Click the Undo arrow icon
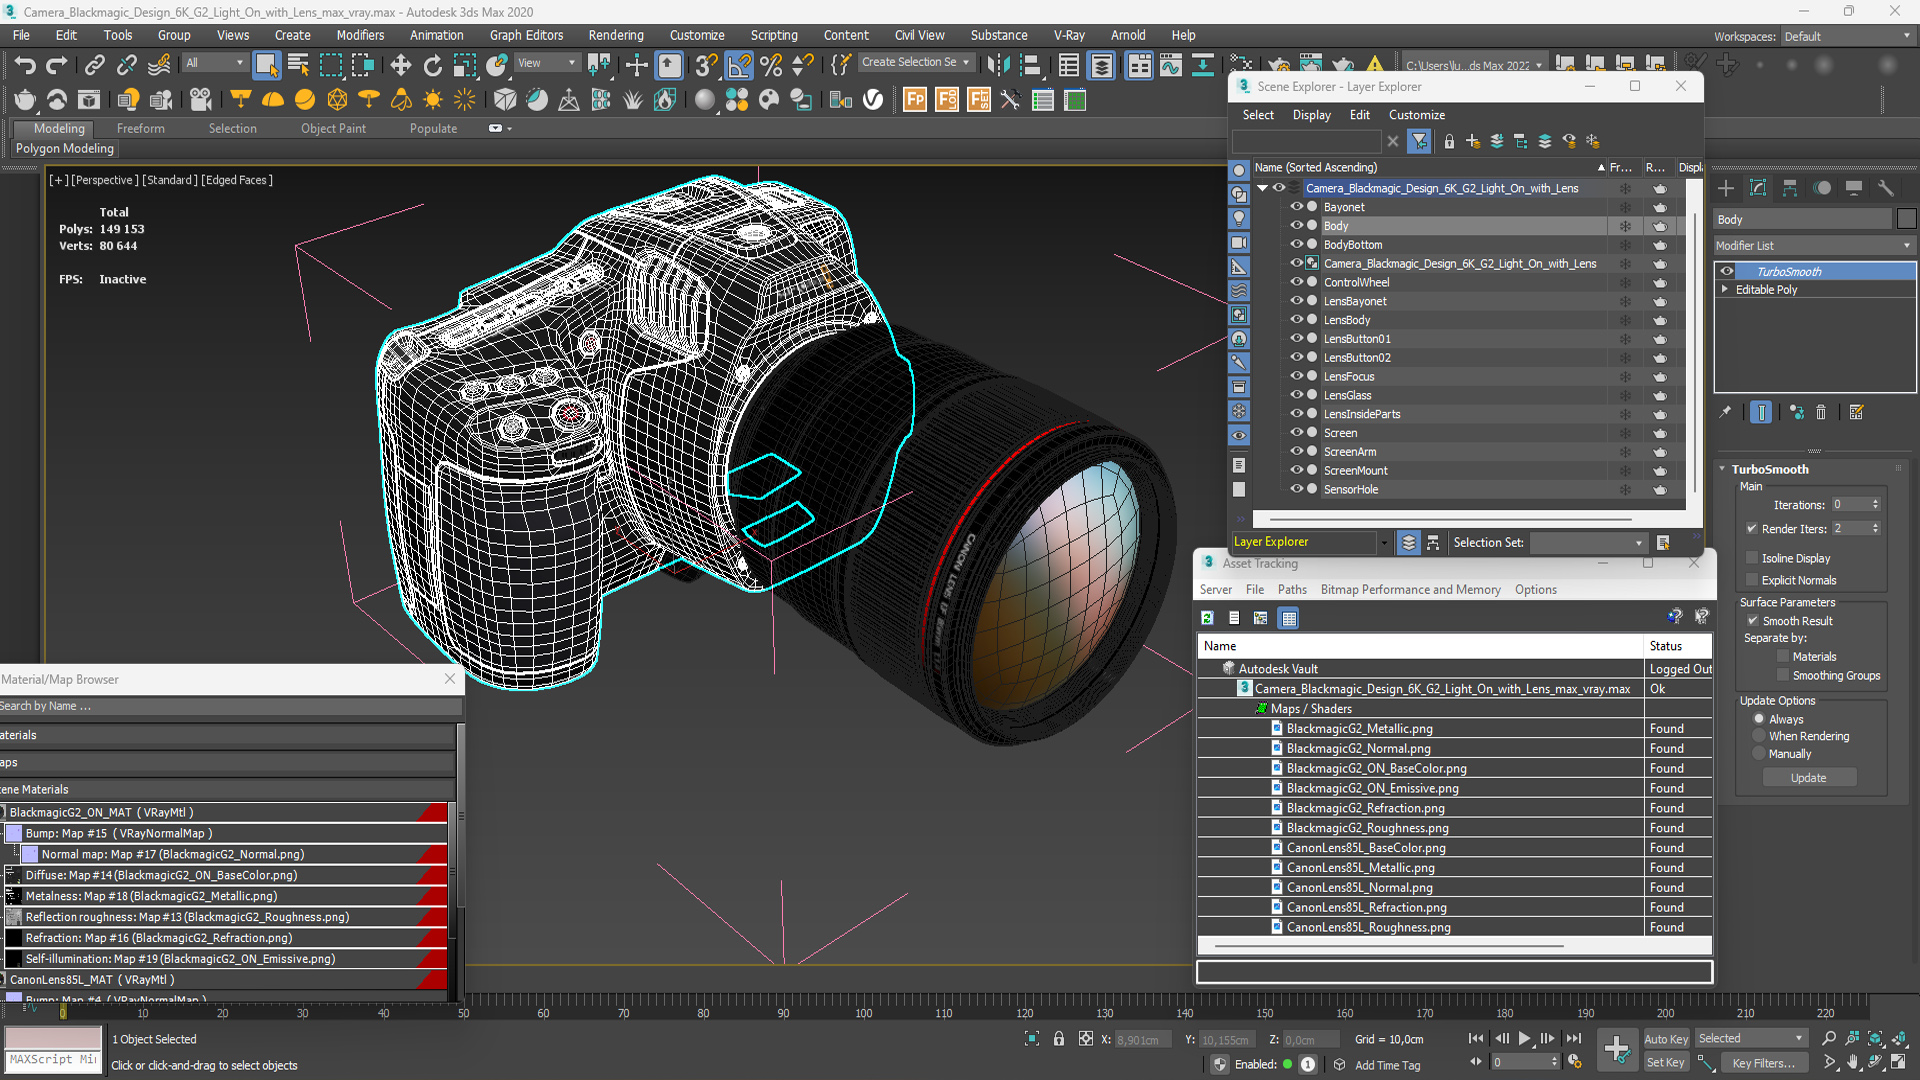 25,65
